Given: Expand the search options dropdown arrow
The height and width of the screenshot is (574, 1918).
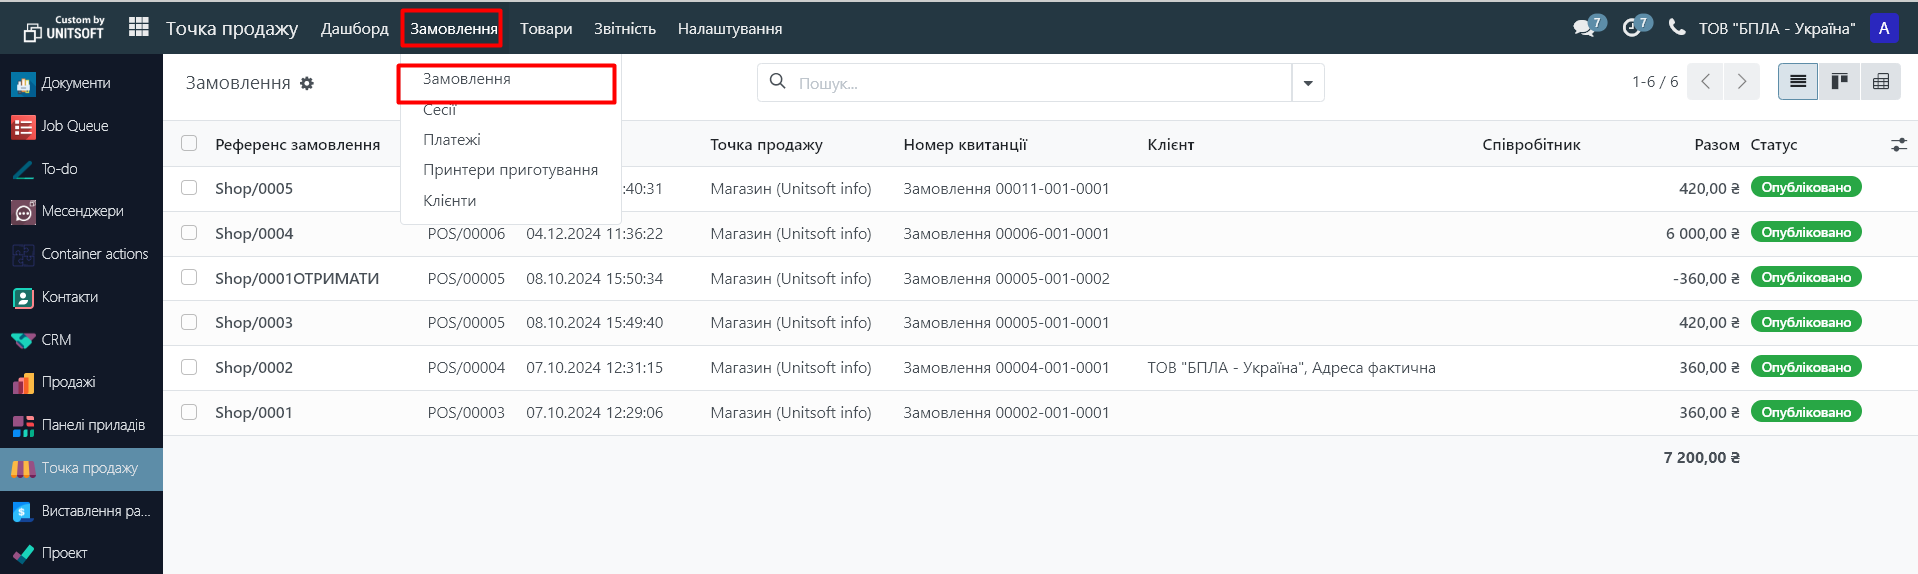Looking at the screenshot, I should [x=1308, y=83].
